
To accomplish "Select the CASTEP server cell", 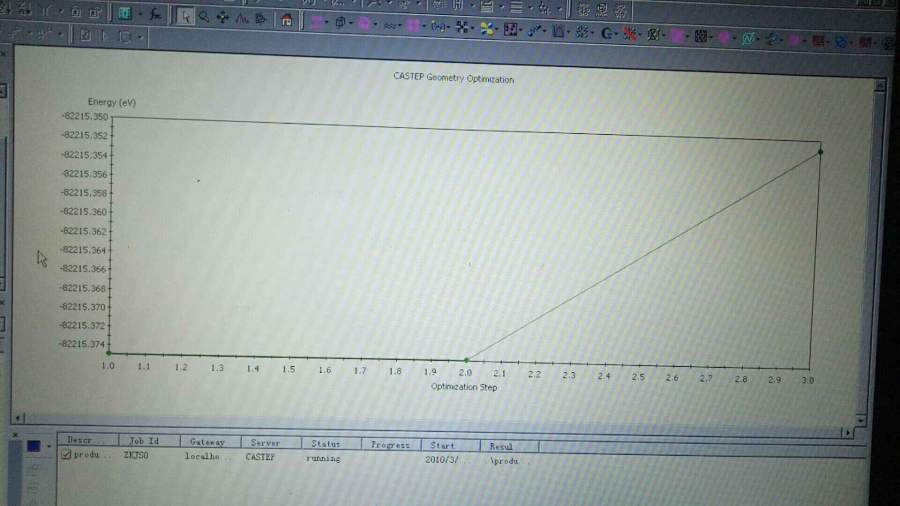I will pyautogui.click(x=260, y=457).
